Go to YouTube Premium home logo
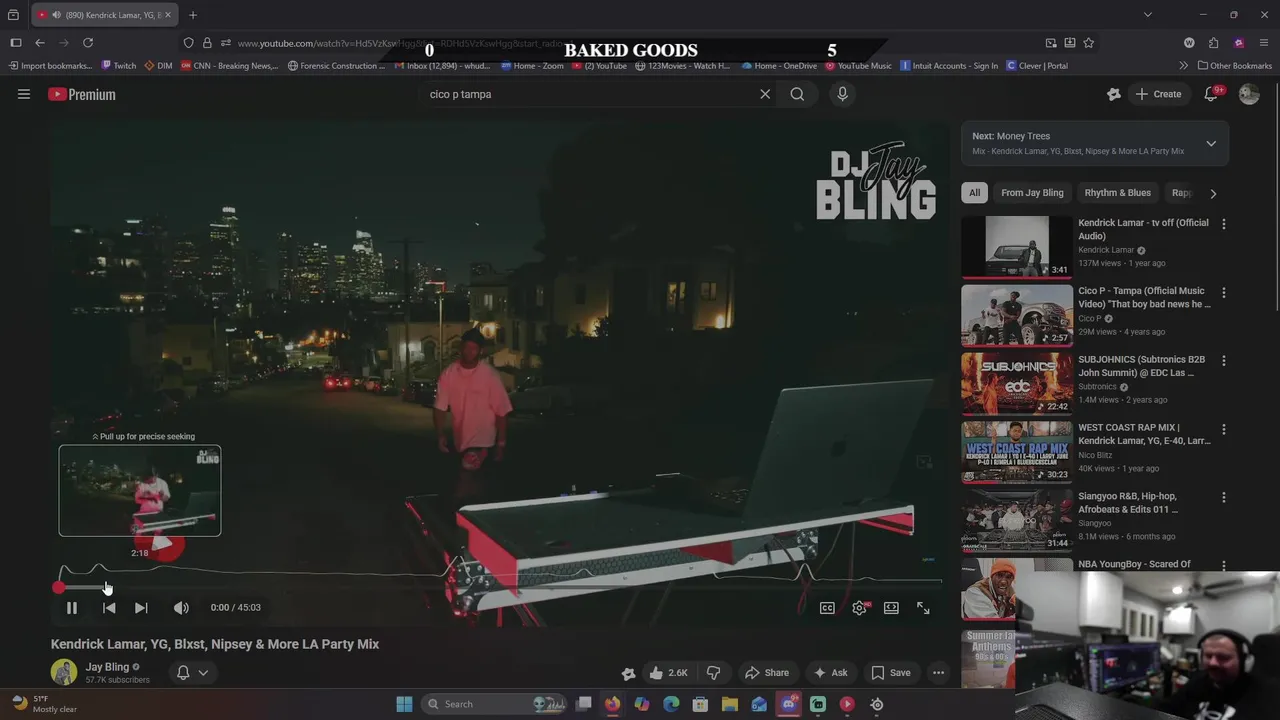Screen dimensions: 1280x720 click(82, 94)
